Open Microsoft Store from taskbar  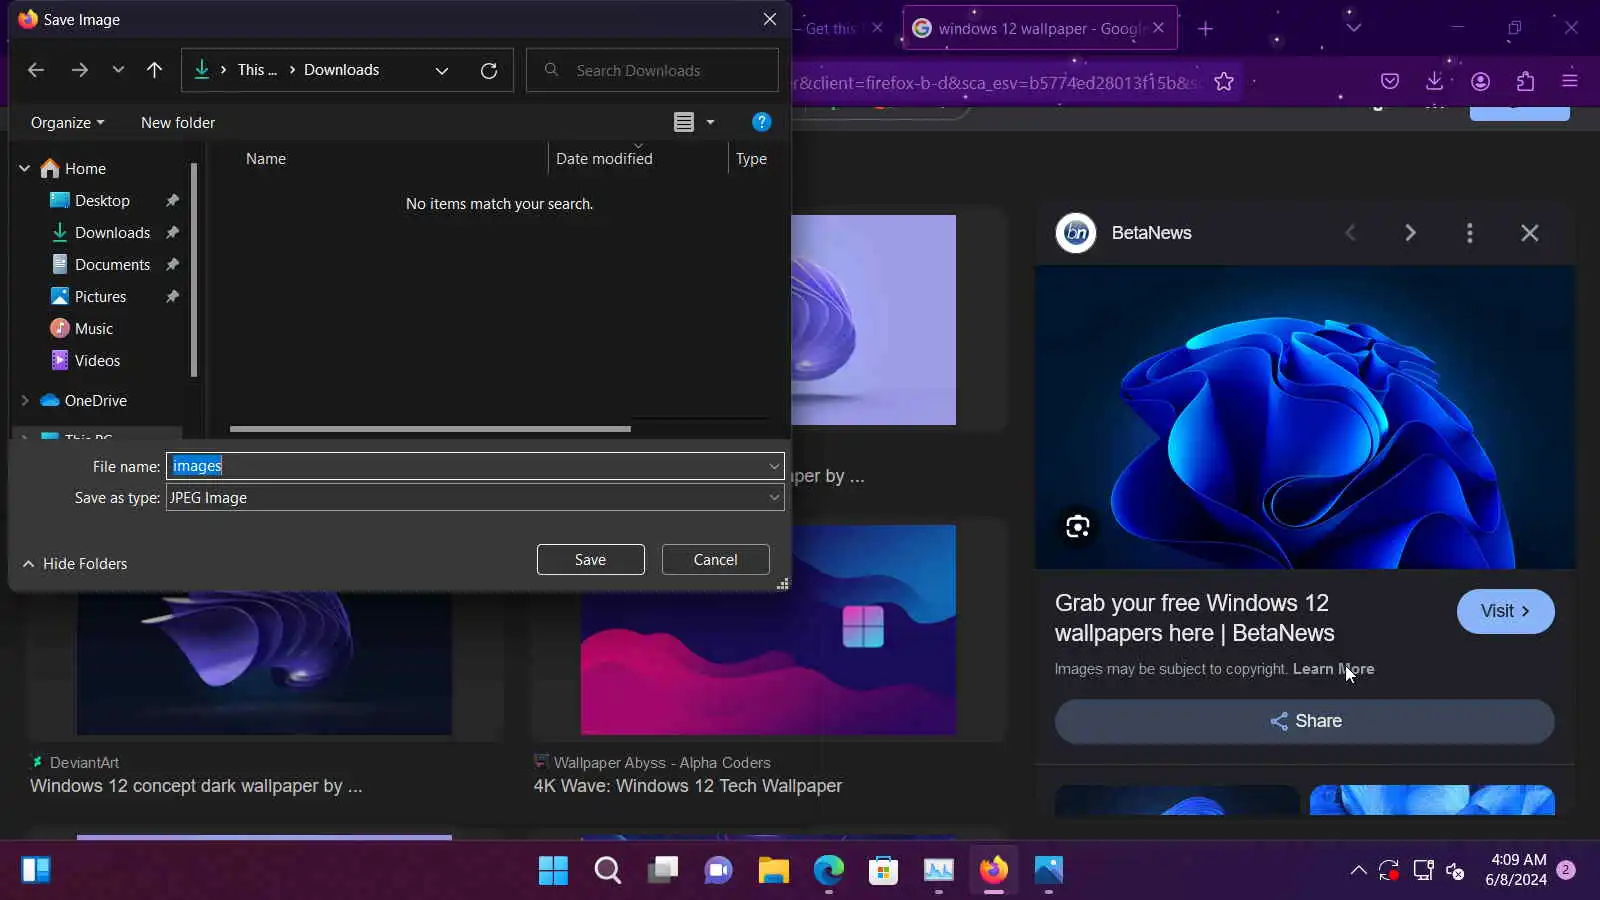click(x=883, y=870)
